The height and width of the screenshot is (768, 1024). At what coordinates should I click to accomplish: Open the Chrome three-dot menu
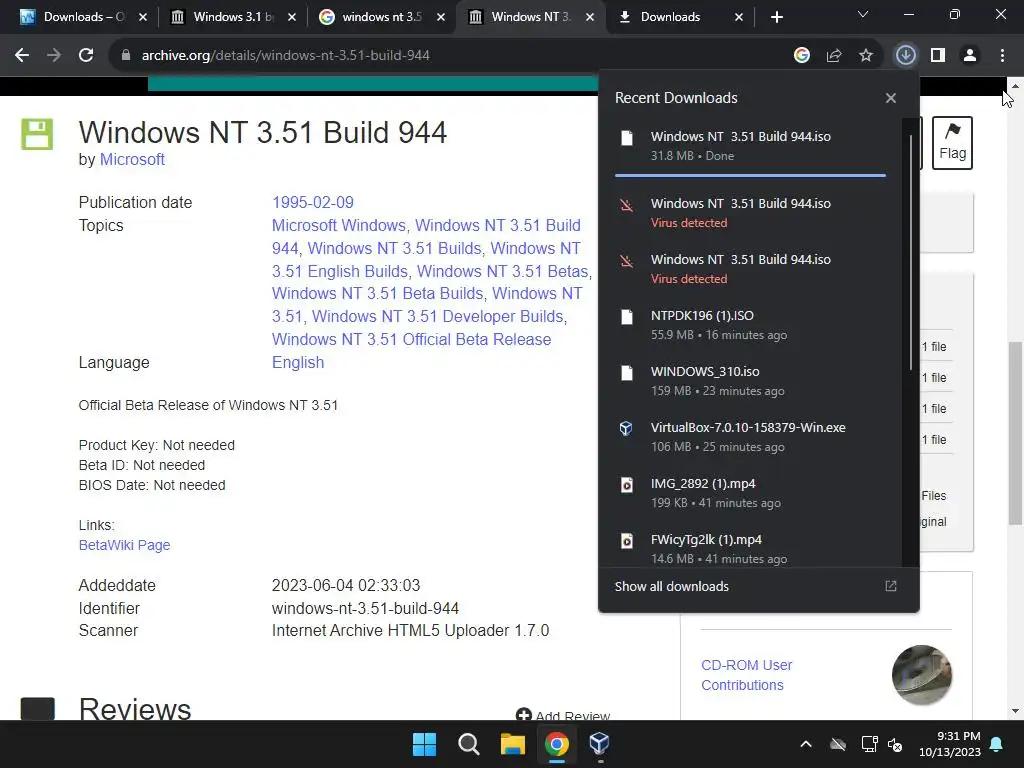click(x=1002, y=56)
